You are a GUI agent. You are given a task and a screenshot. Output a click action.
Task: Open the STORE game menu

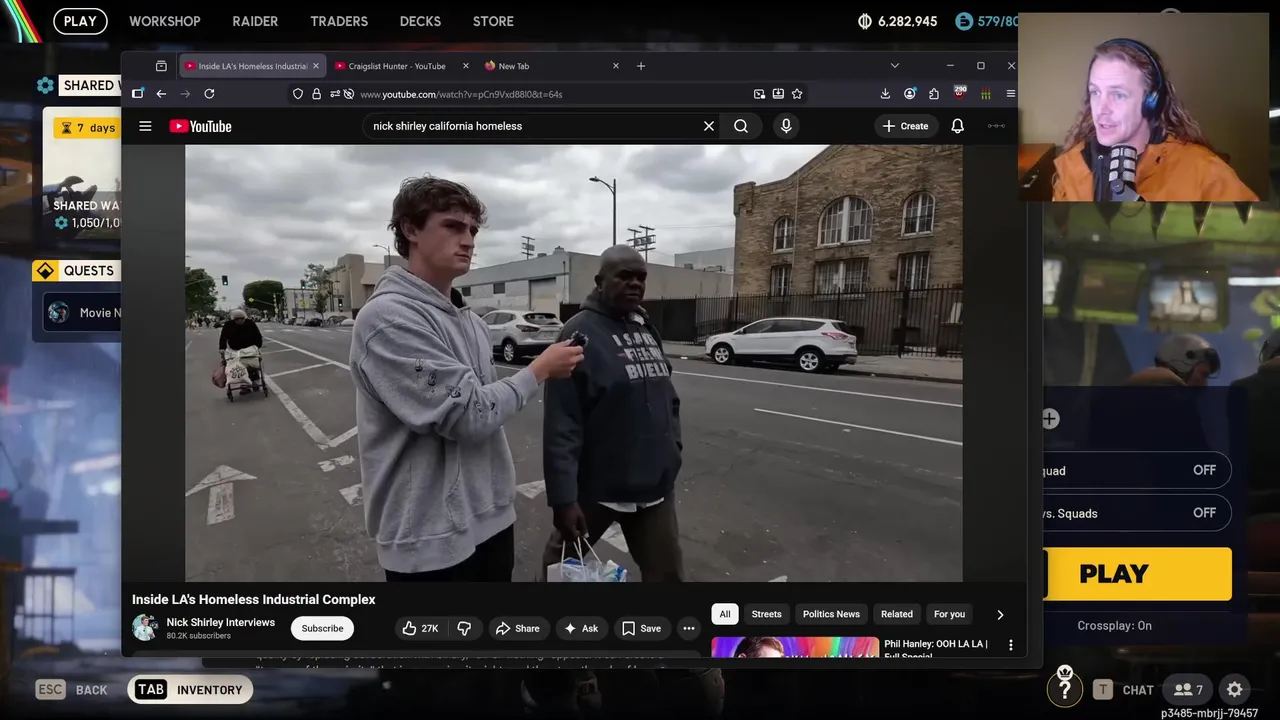493,21
